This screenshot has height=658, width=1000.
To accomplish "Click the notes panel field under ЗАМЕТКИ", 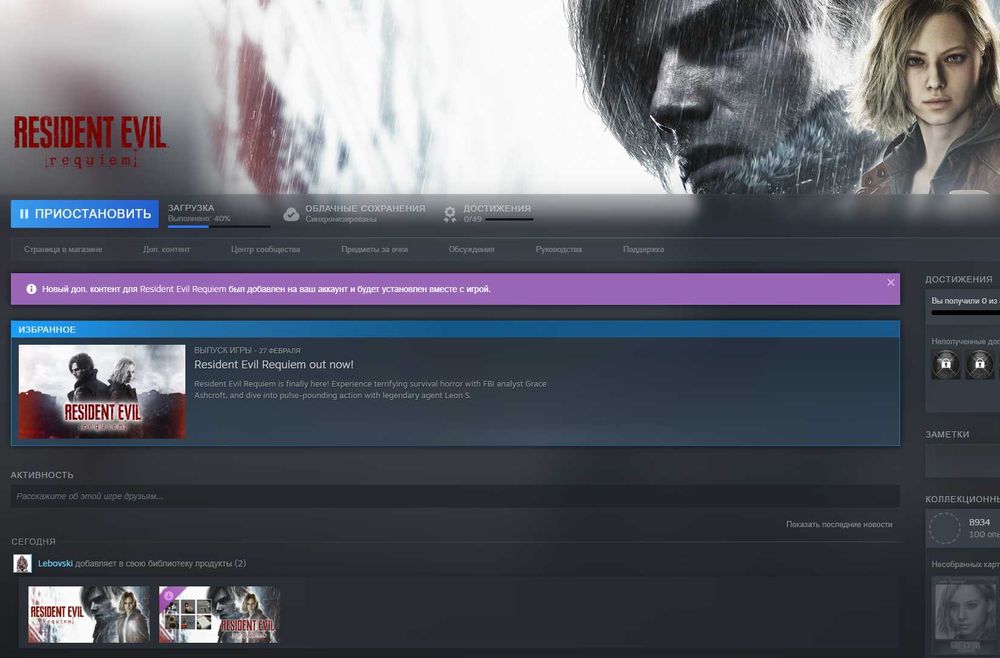I will [x=962, y=460].
